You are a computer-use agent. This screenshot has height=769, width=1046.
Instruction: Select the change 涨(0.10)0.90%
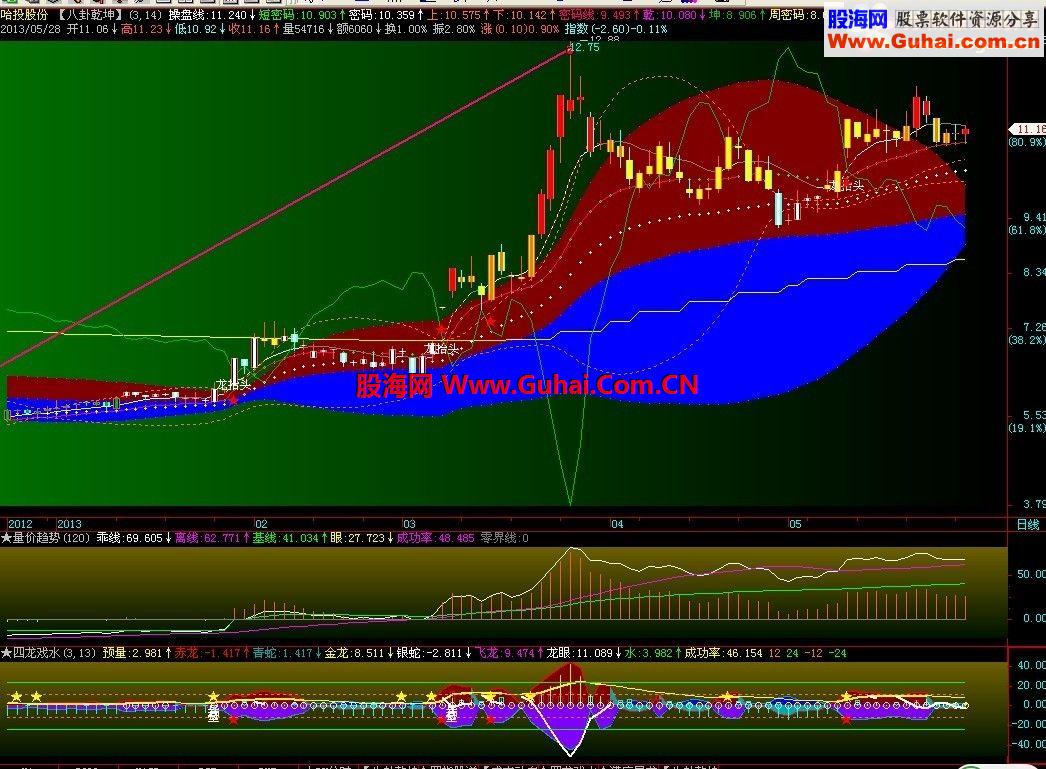tap(520, 29)
